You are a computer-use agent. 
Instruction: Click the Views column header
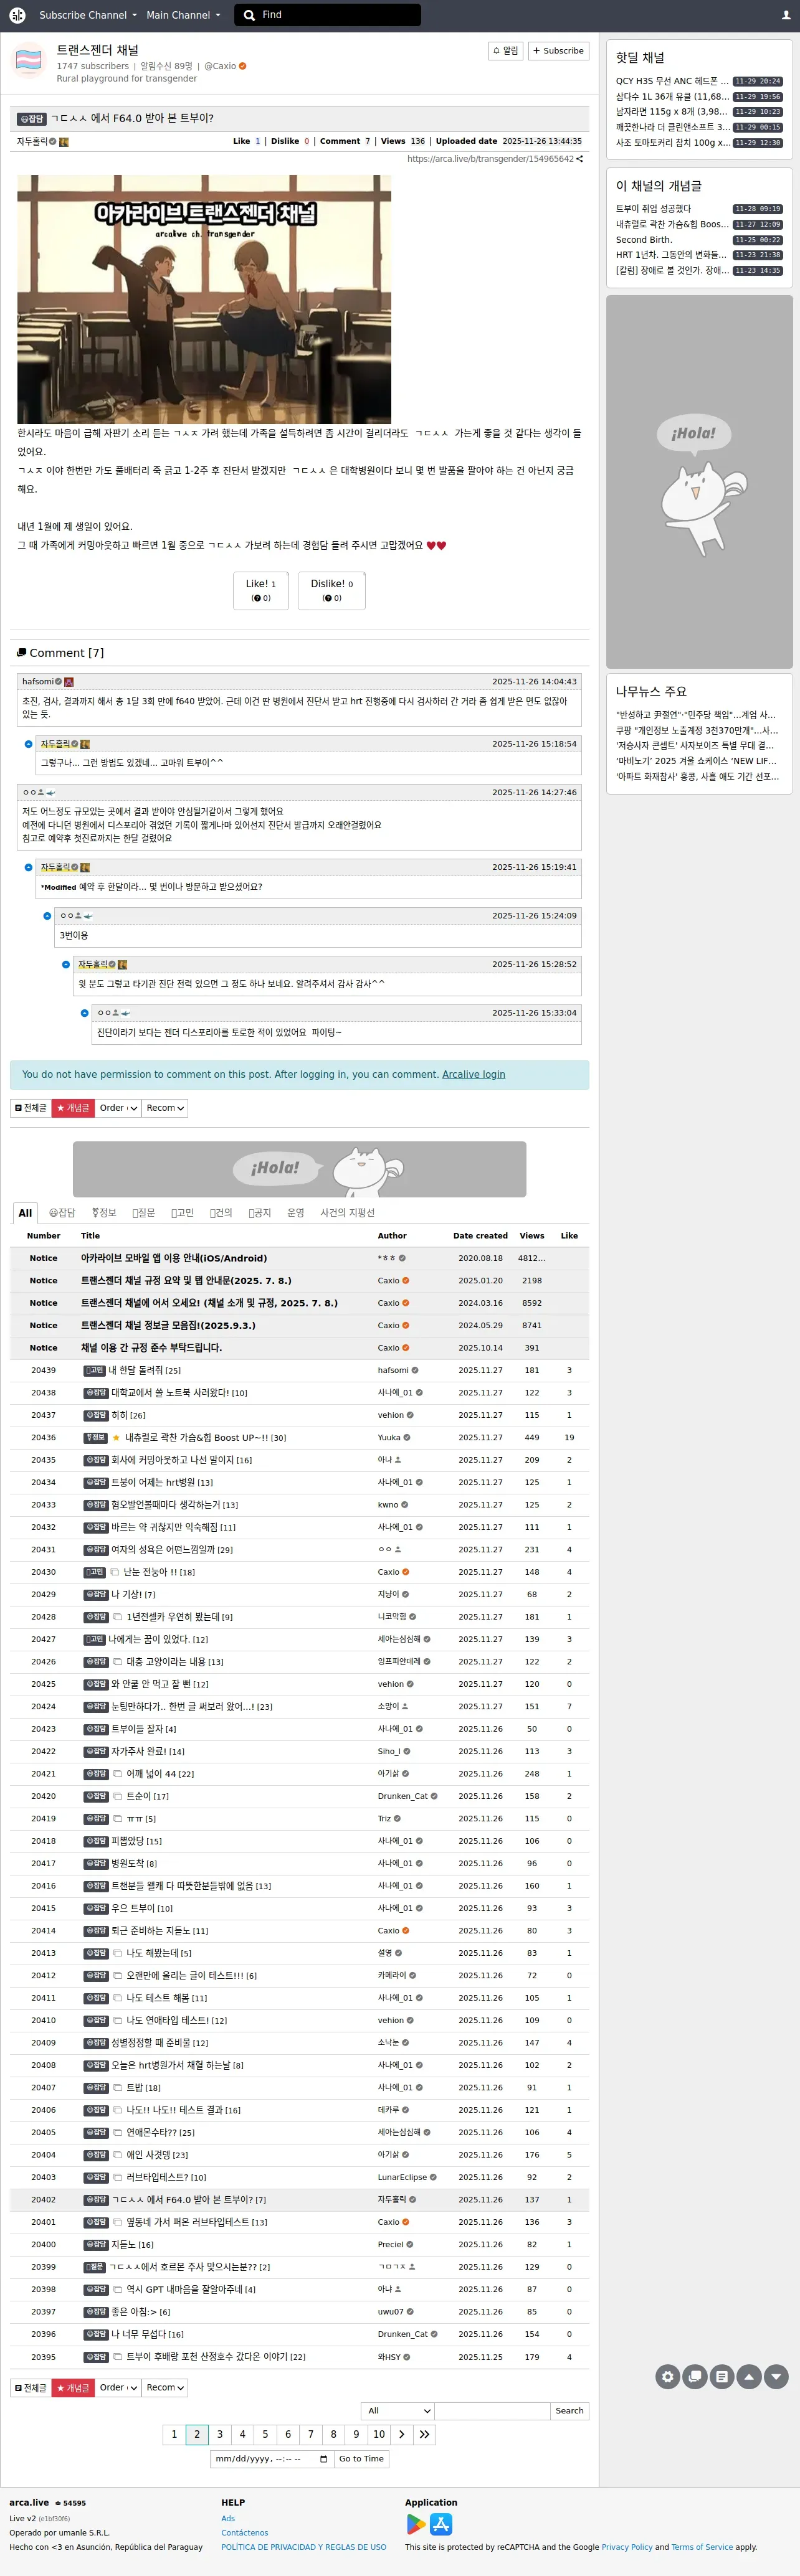(532, 1236)
